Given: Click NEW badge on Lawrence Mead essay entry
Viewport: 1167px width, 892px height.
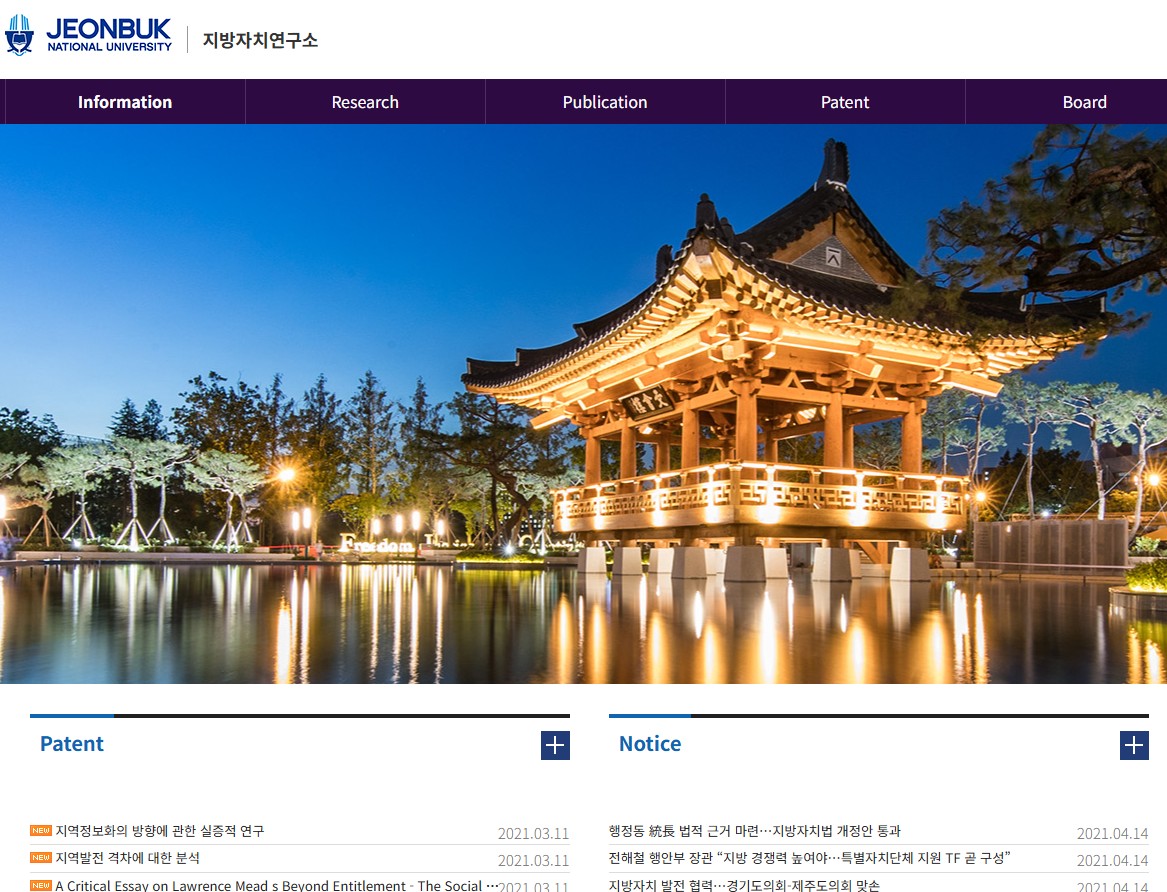Looking at the screenshot, I should (x=40, y=885).
